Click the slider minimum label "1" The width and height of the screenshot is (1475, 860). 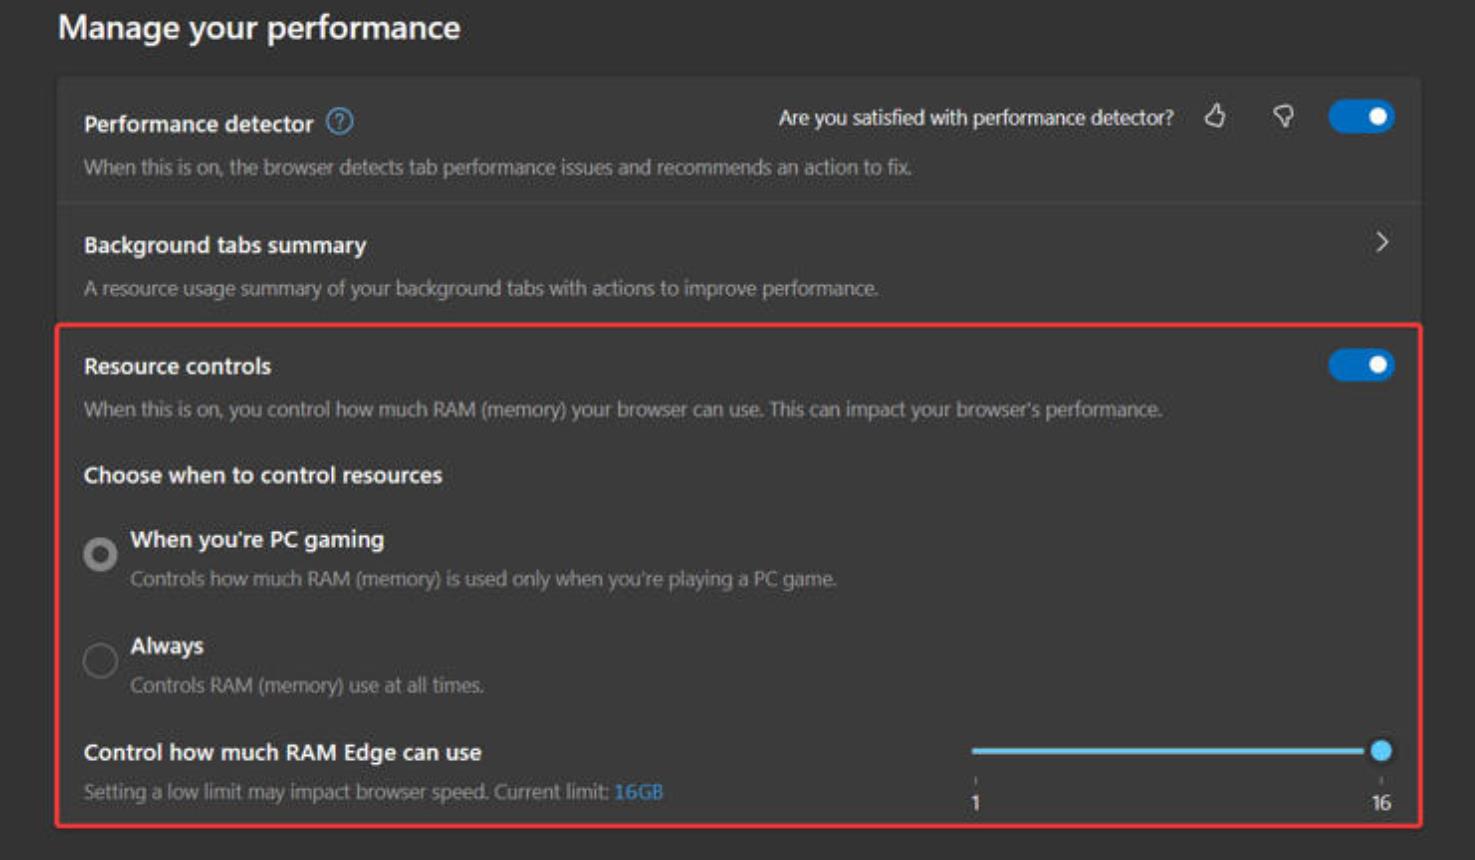975,802
